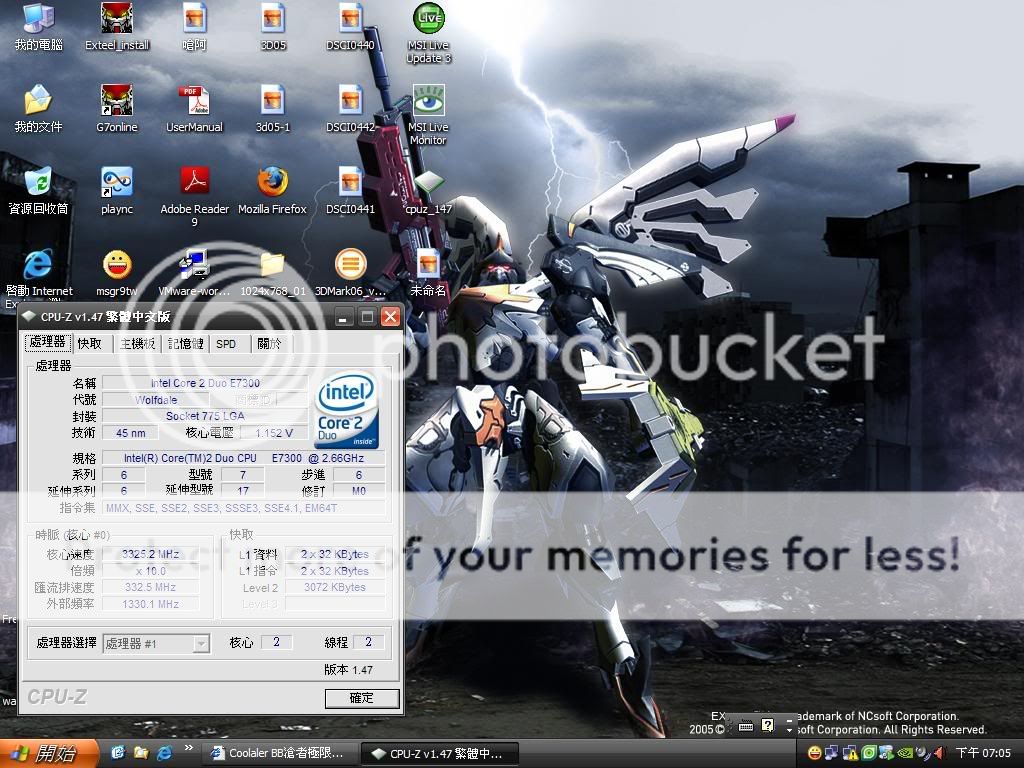
Task: Click the CPU-Z v1.47 taskbar button
Action: click(x=440, y=754)
